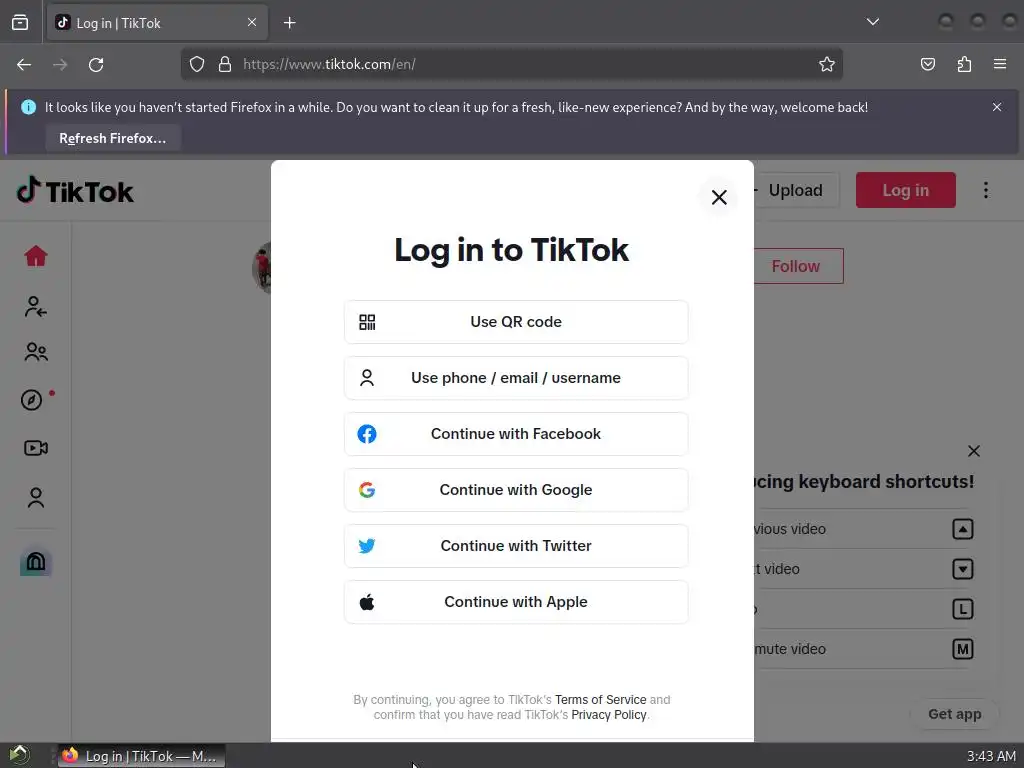Open the tracking protection shield icon

[197, 64]
